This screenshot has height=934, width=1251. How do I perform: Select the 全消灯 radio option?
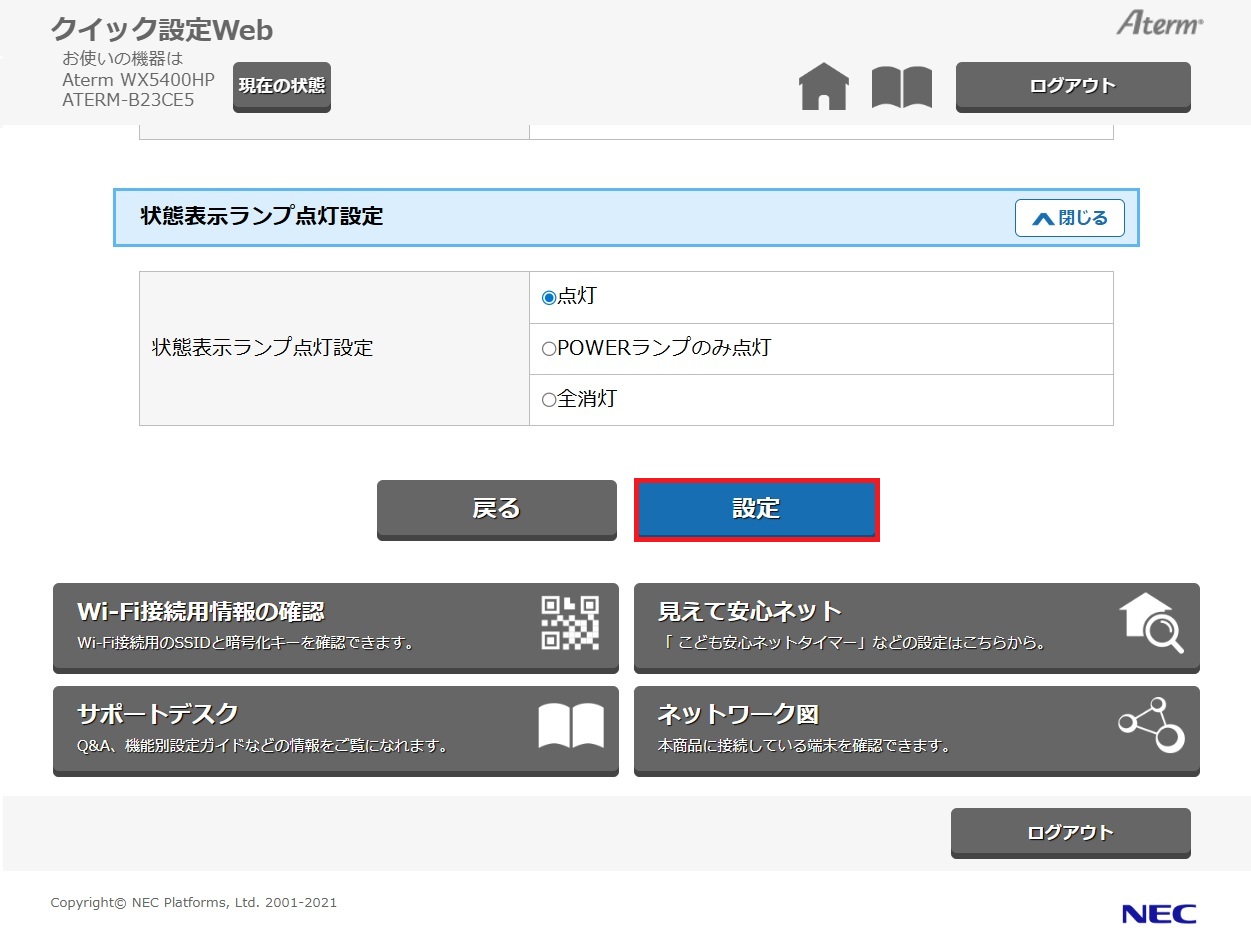(x=548, y=400)
